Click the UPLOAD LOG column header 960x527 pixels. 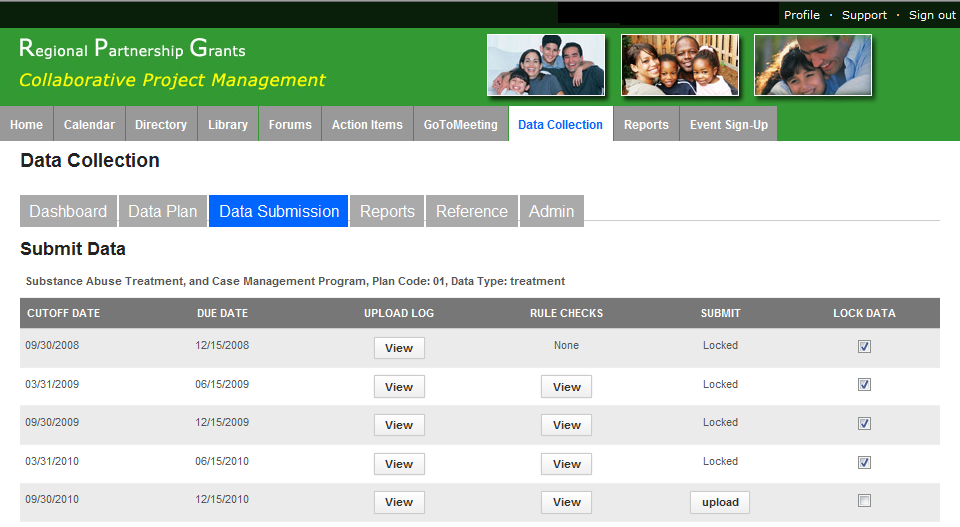pos(399,313)
